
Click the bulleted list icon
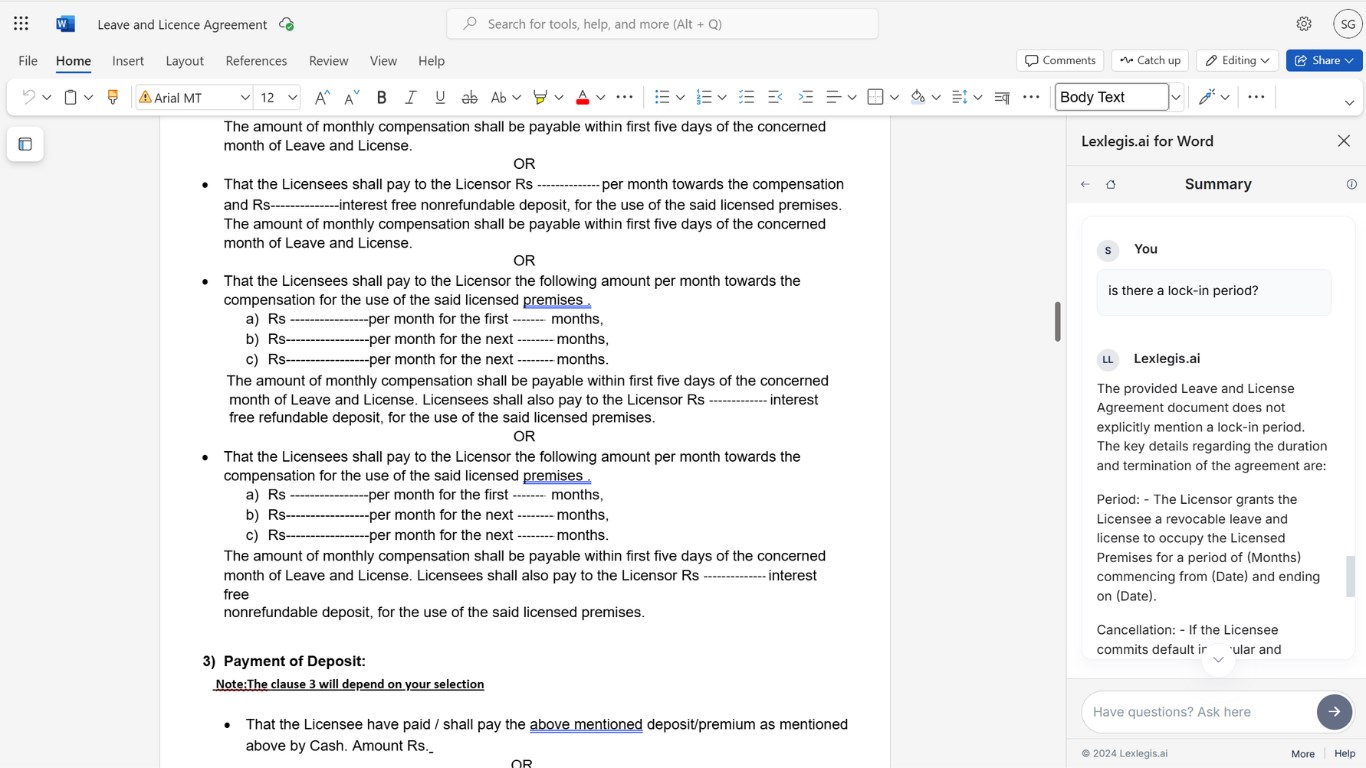coord(661,97)
